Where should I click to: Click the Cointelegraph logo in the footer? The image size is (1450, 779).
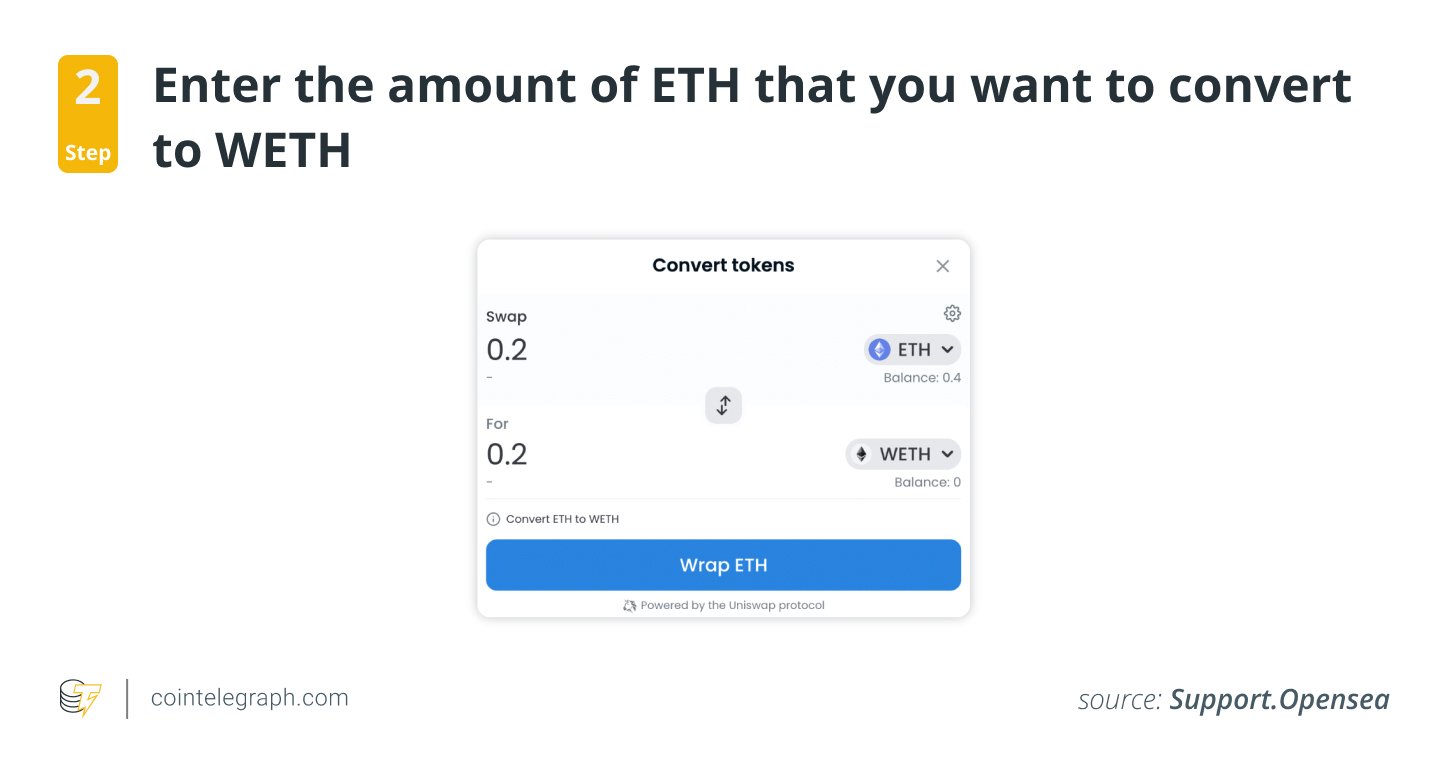click(x=78, y=698)
